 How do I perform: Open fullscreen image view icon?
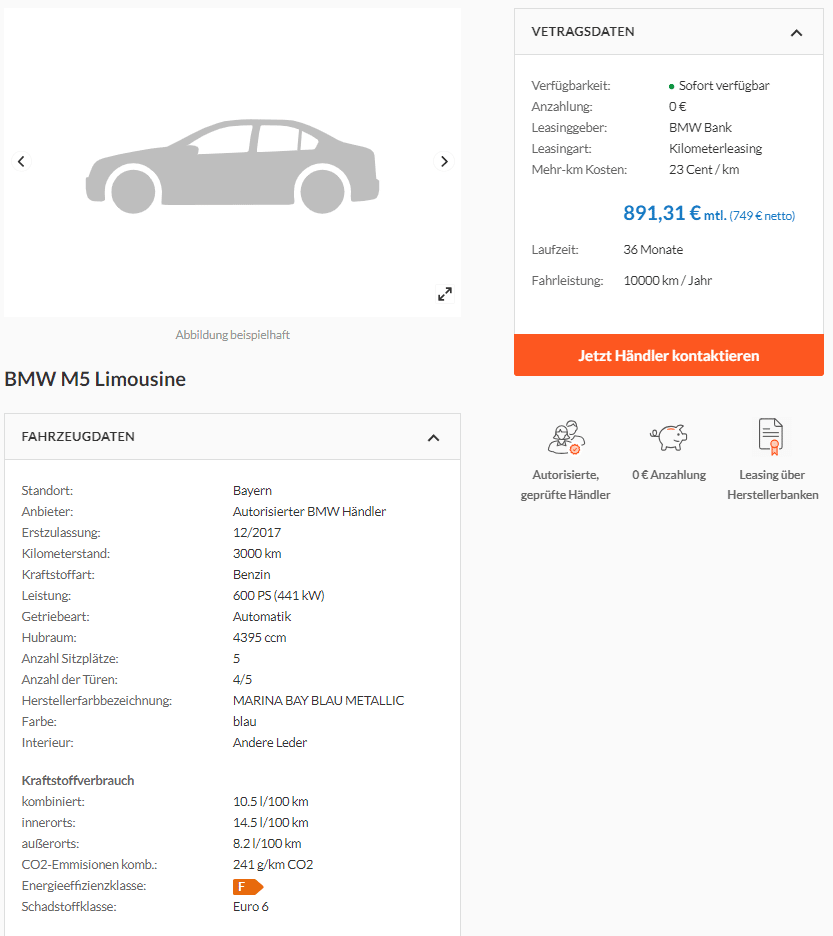tap(445, 294)
